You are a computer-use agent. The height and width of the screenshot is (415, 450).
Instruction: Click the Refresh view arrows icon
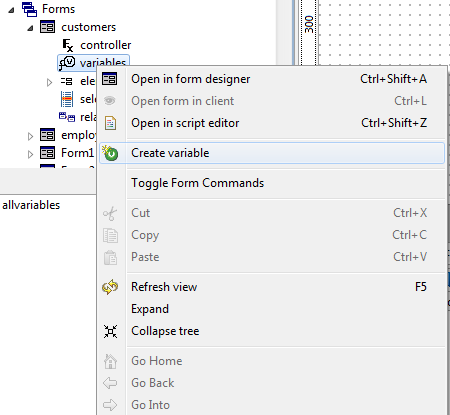click(110, 287)
